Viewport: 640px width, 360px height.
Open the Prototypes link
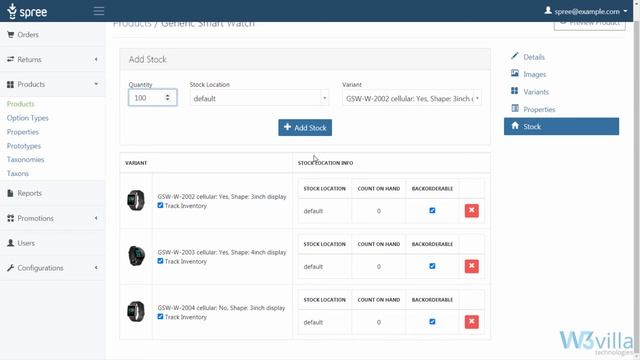24,146
